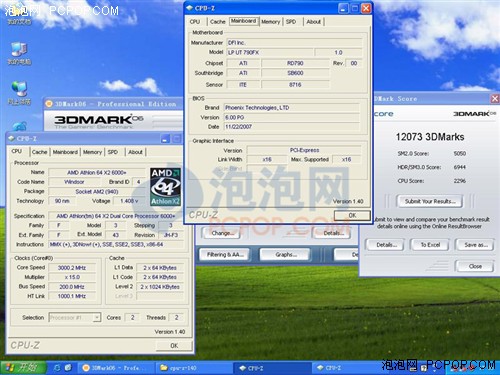The image size is (500, 375).
Task: Click the Windsor code name field
Action: click(74, 182)
